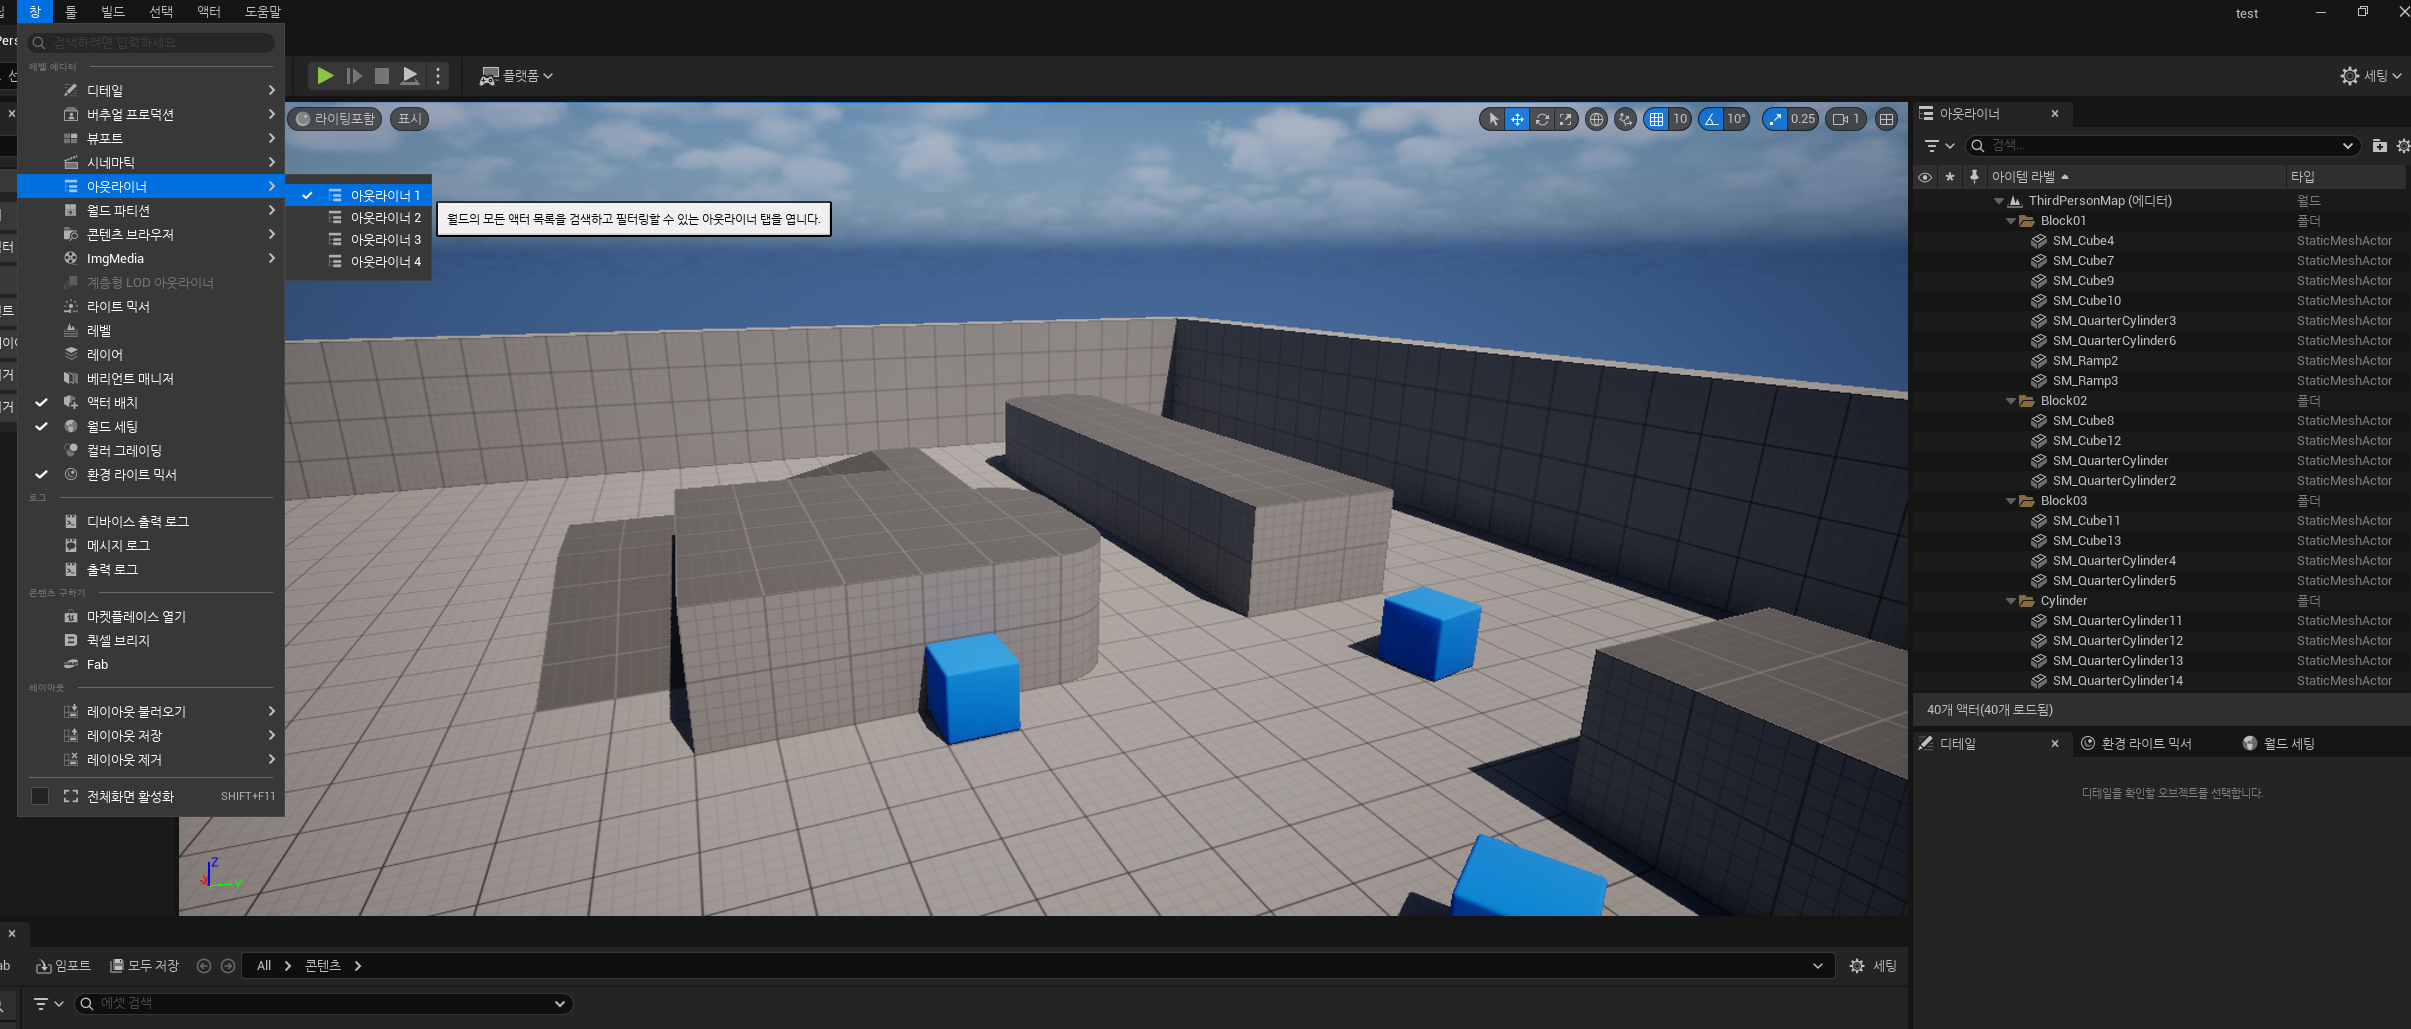2411x1029 pixels.
Task: Toggle rotation snapping in the viewport
Action: tap(1712, 119)
